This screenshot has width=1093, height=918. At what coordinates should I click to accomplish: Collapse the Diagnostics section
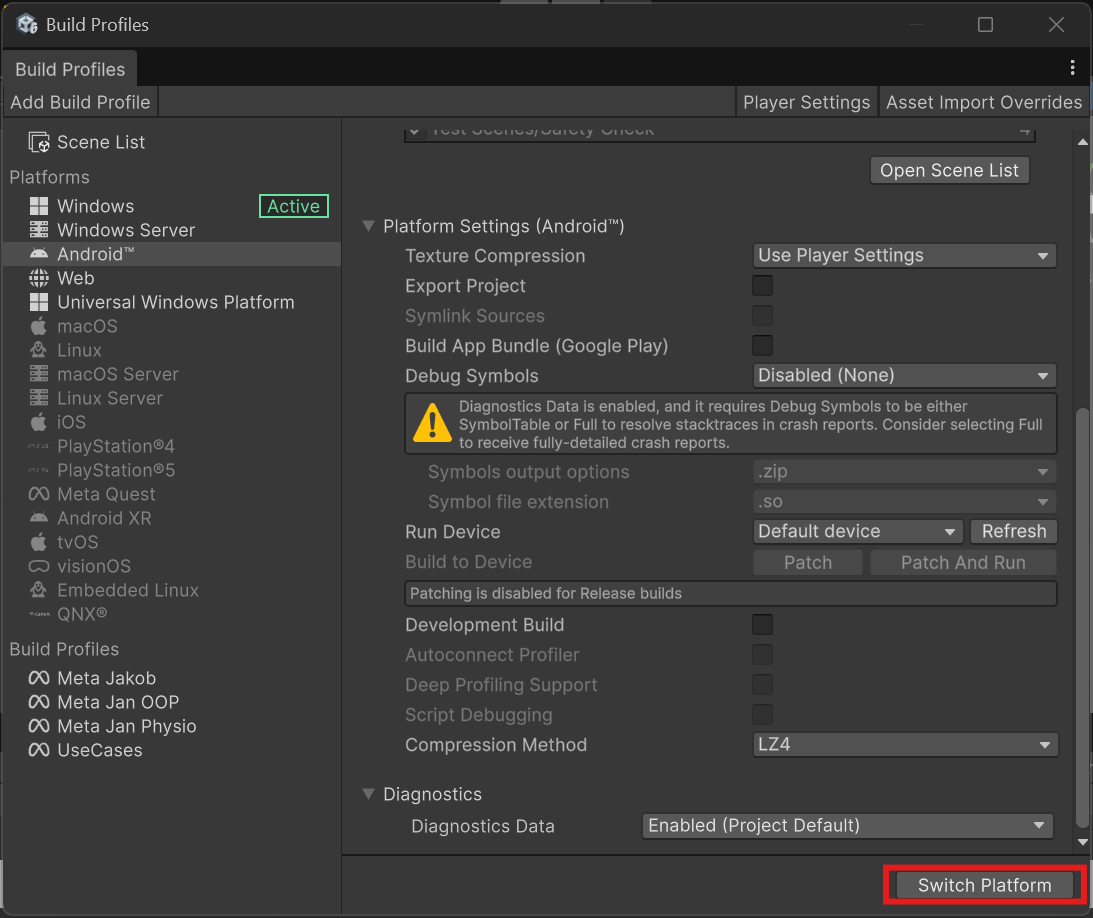368,794
